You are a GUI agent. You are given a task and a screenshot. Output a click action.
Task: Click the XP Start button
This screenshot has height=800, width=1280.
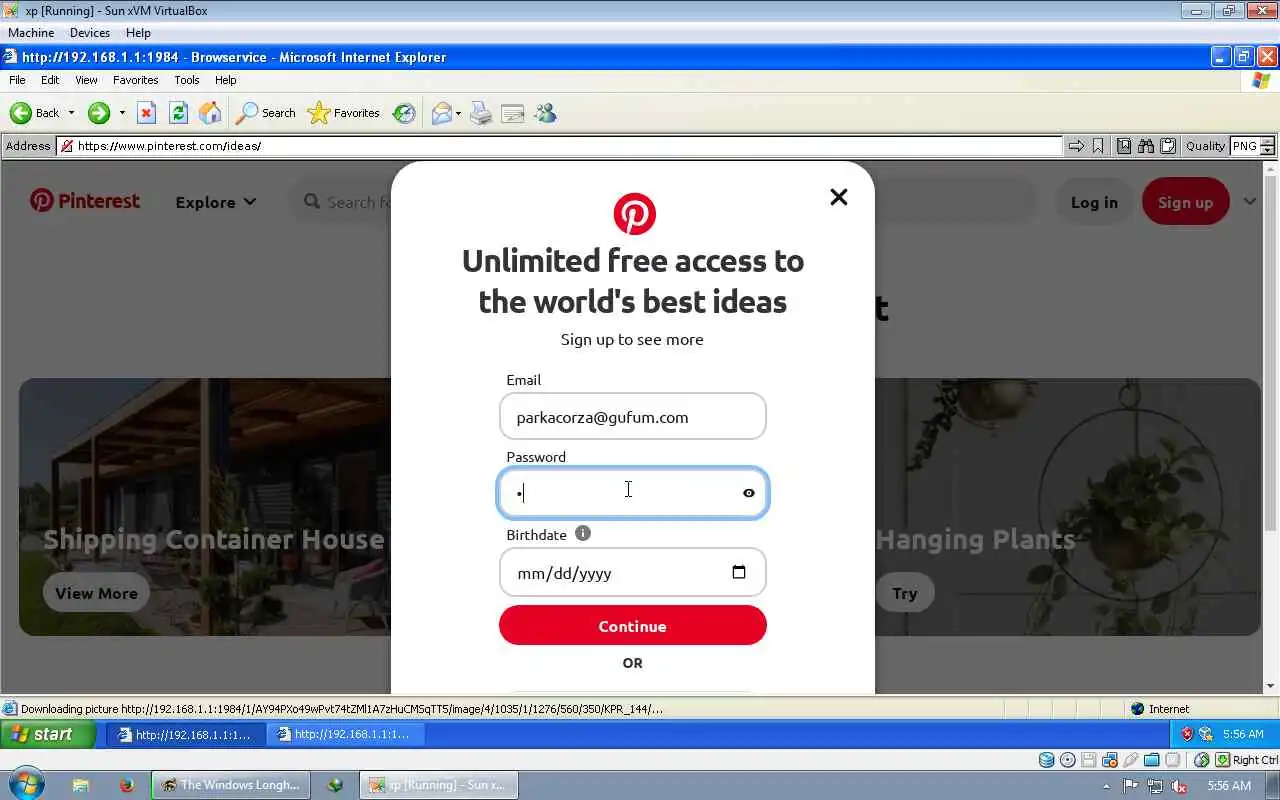tap(48, 734)
